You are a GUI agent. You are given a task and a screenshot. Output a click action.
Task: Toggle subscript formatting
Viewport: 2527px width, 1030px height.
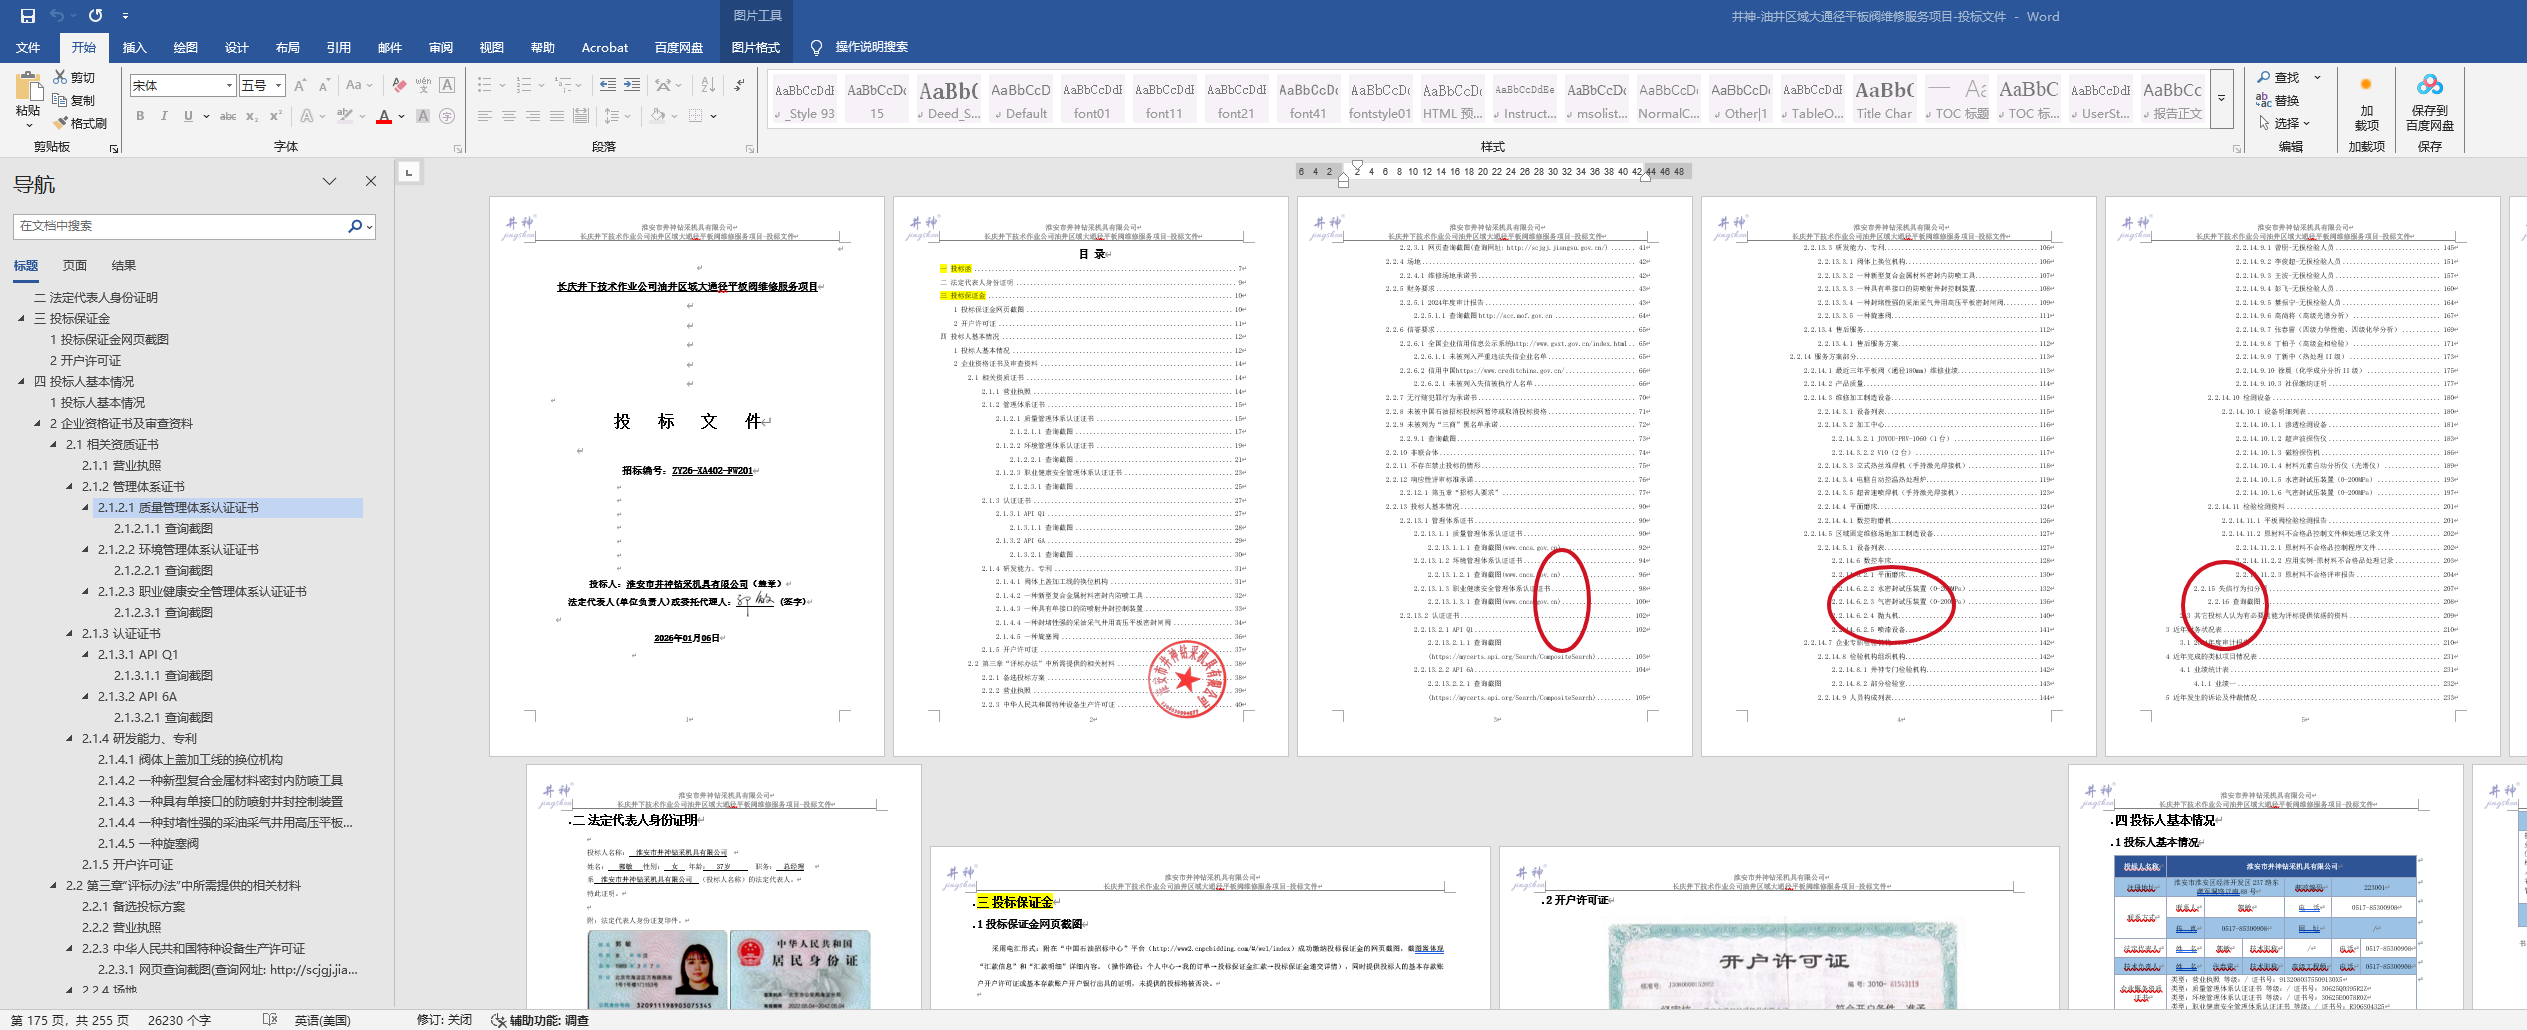point(252,116)
